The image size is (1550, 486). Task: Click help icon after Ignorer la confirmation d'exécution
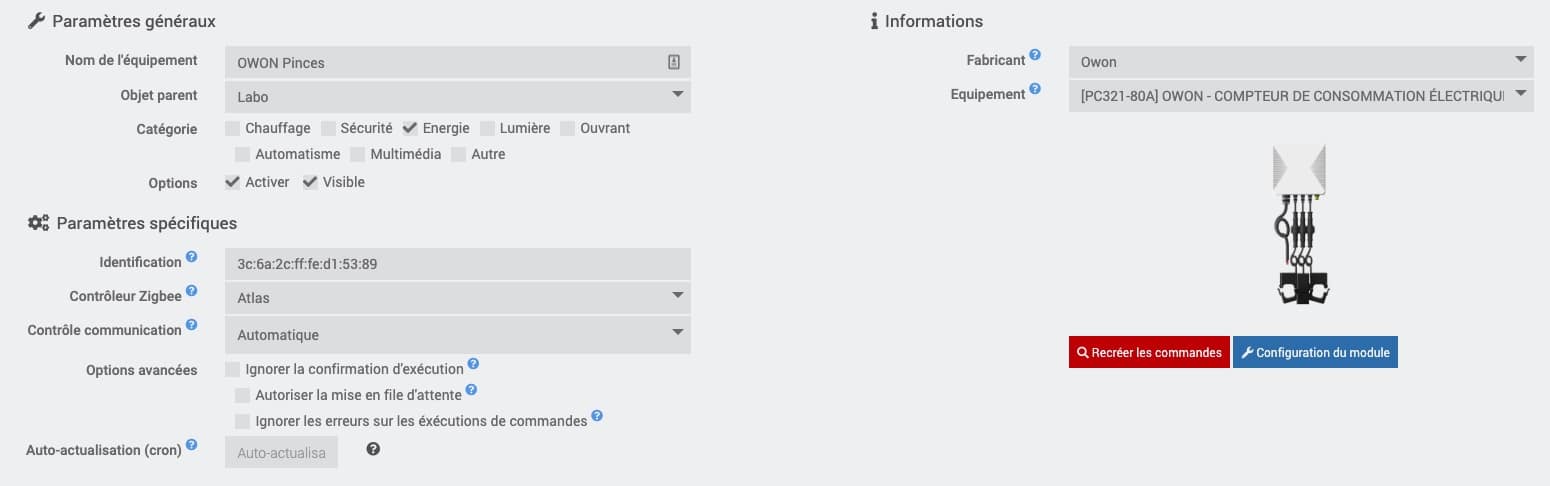point(473,364)
